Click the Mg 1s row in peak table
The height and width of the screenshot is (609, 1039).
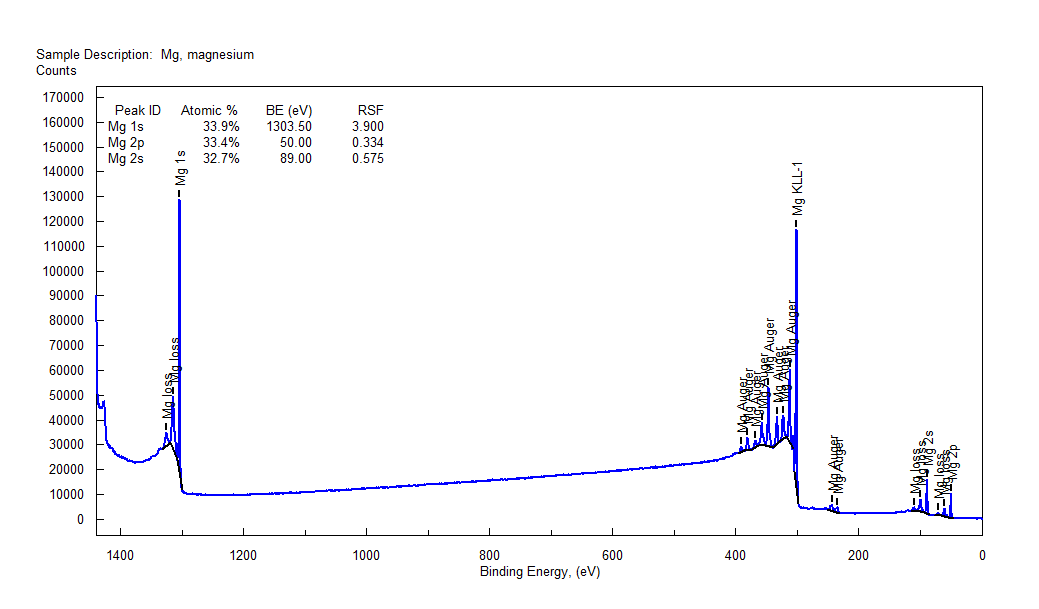click(126, 127)
